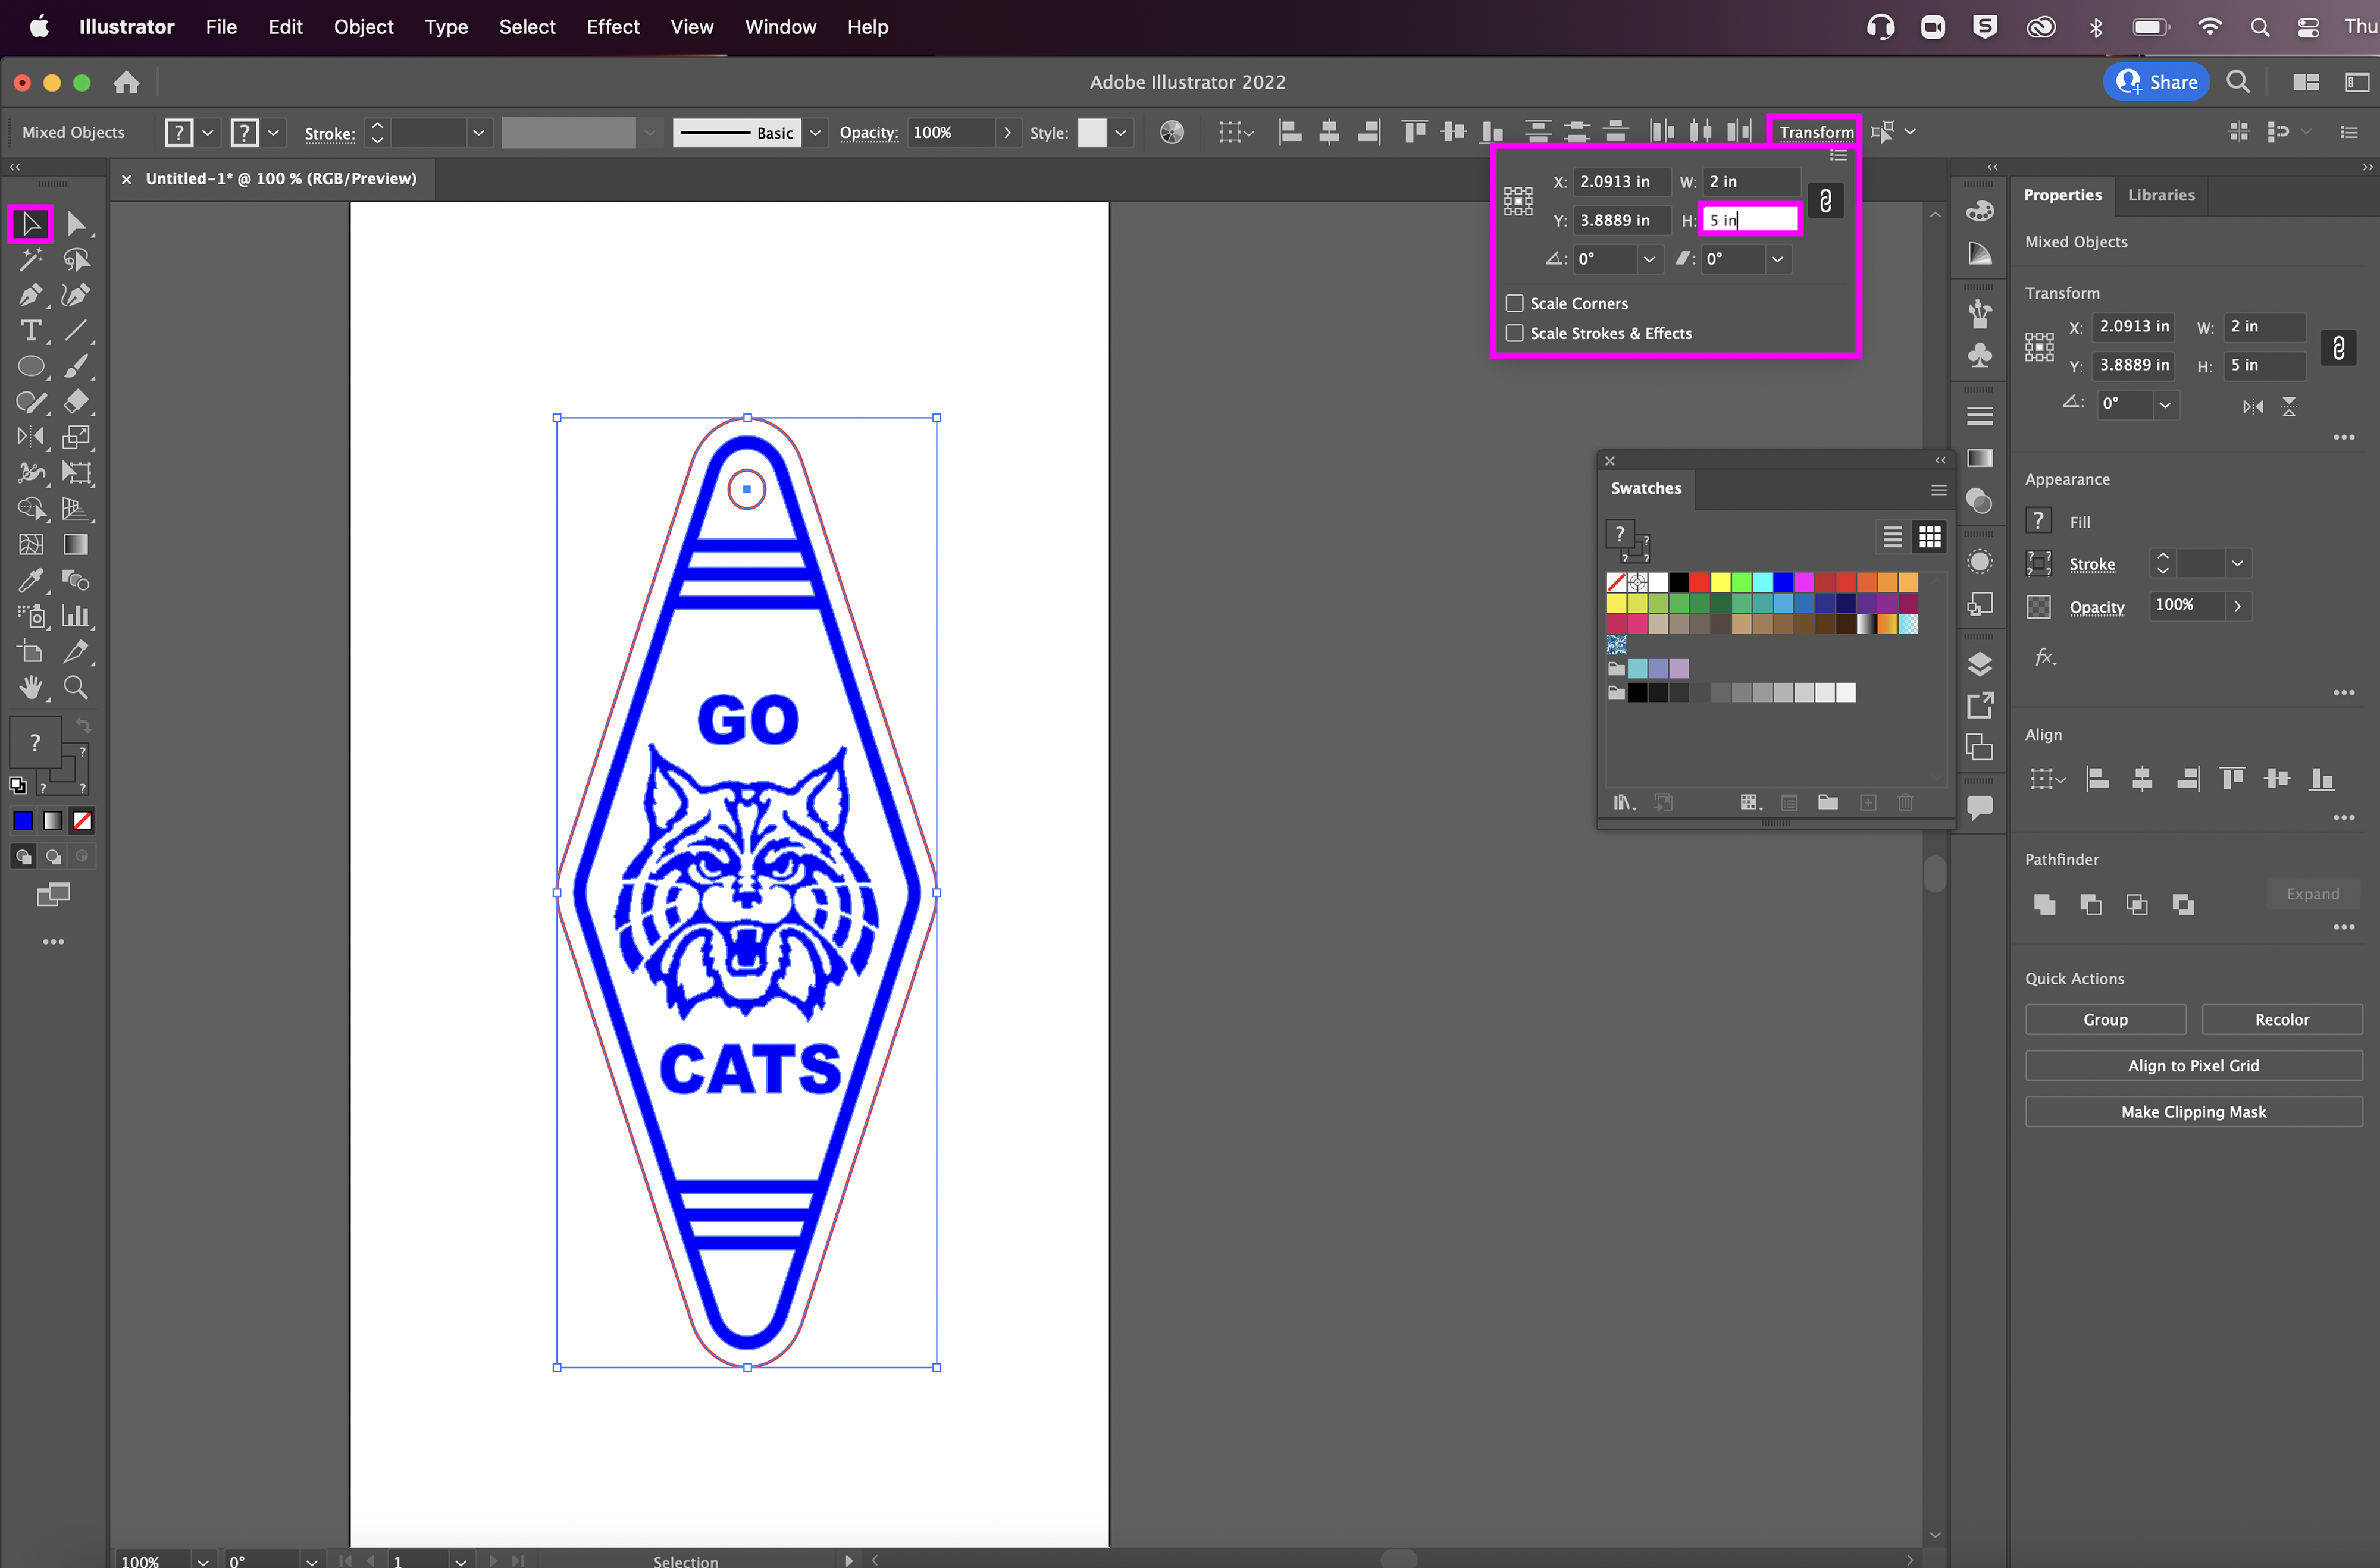Switch to the Libraries tab

click(2160, 195)
